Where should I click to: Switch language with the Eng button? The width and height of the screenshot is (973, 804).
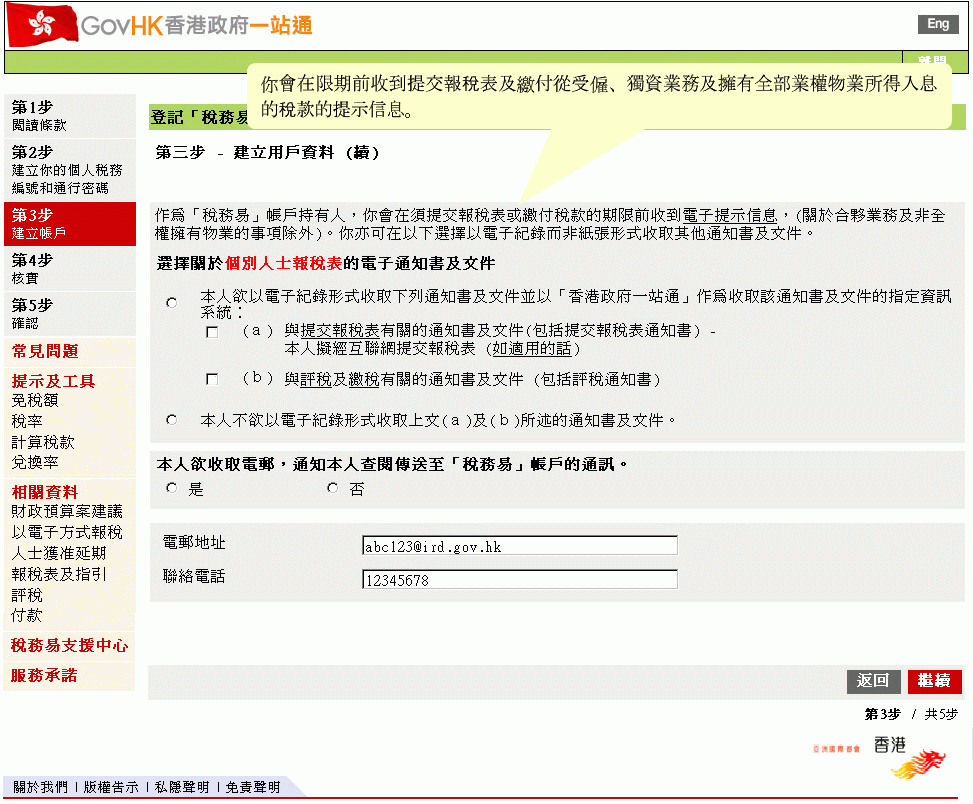coord(937,25)
